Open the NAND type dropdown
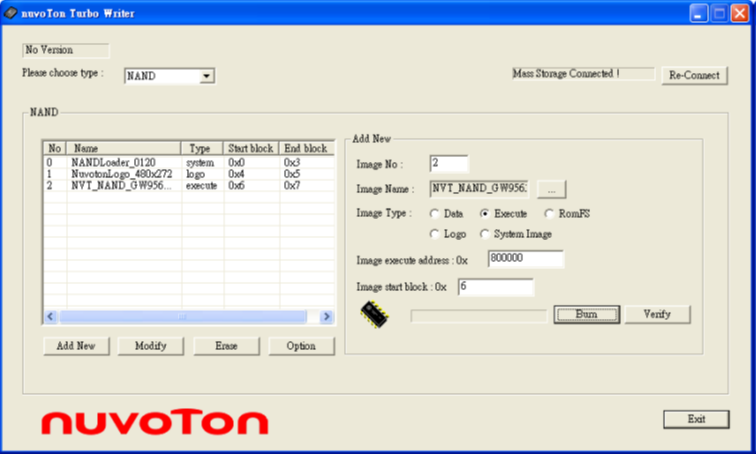The width and height of the screenshot is (756, 454). tap(207, 76)
